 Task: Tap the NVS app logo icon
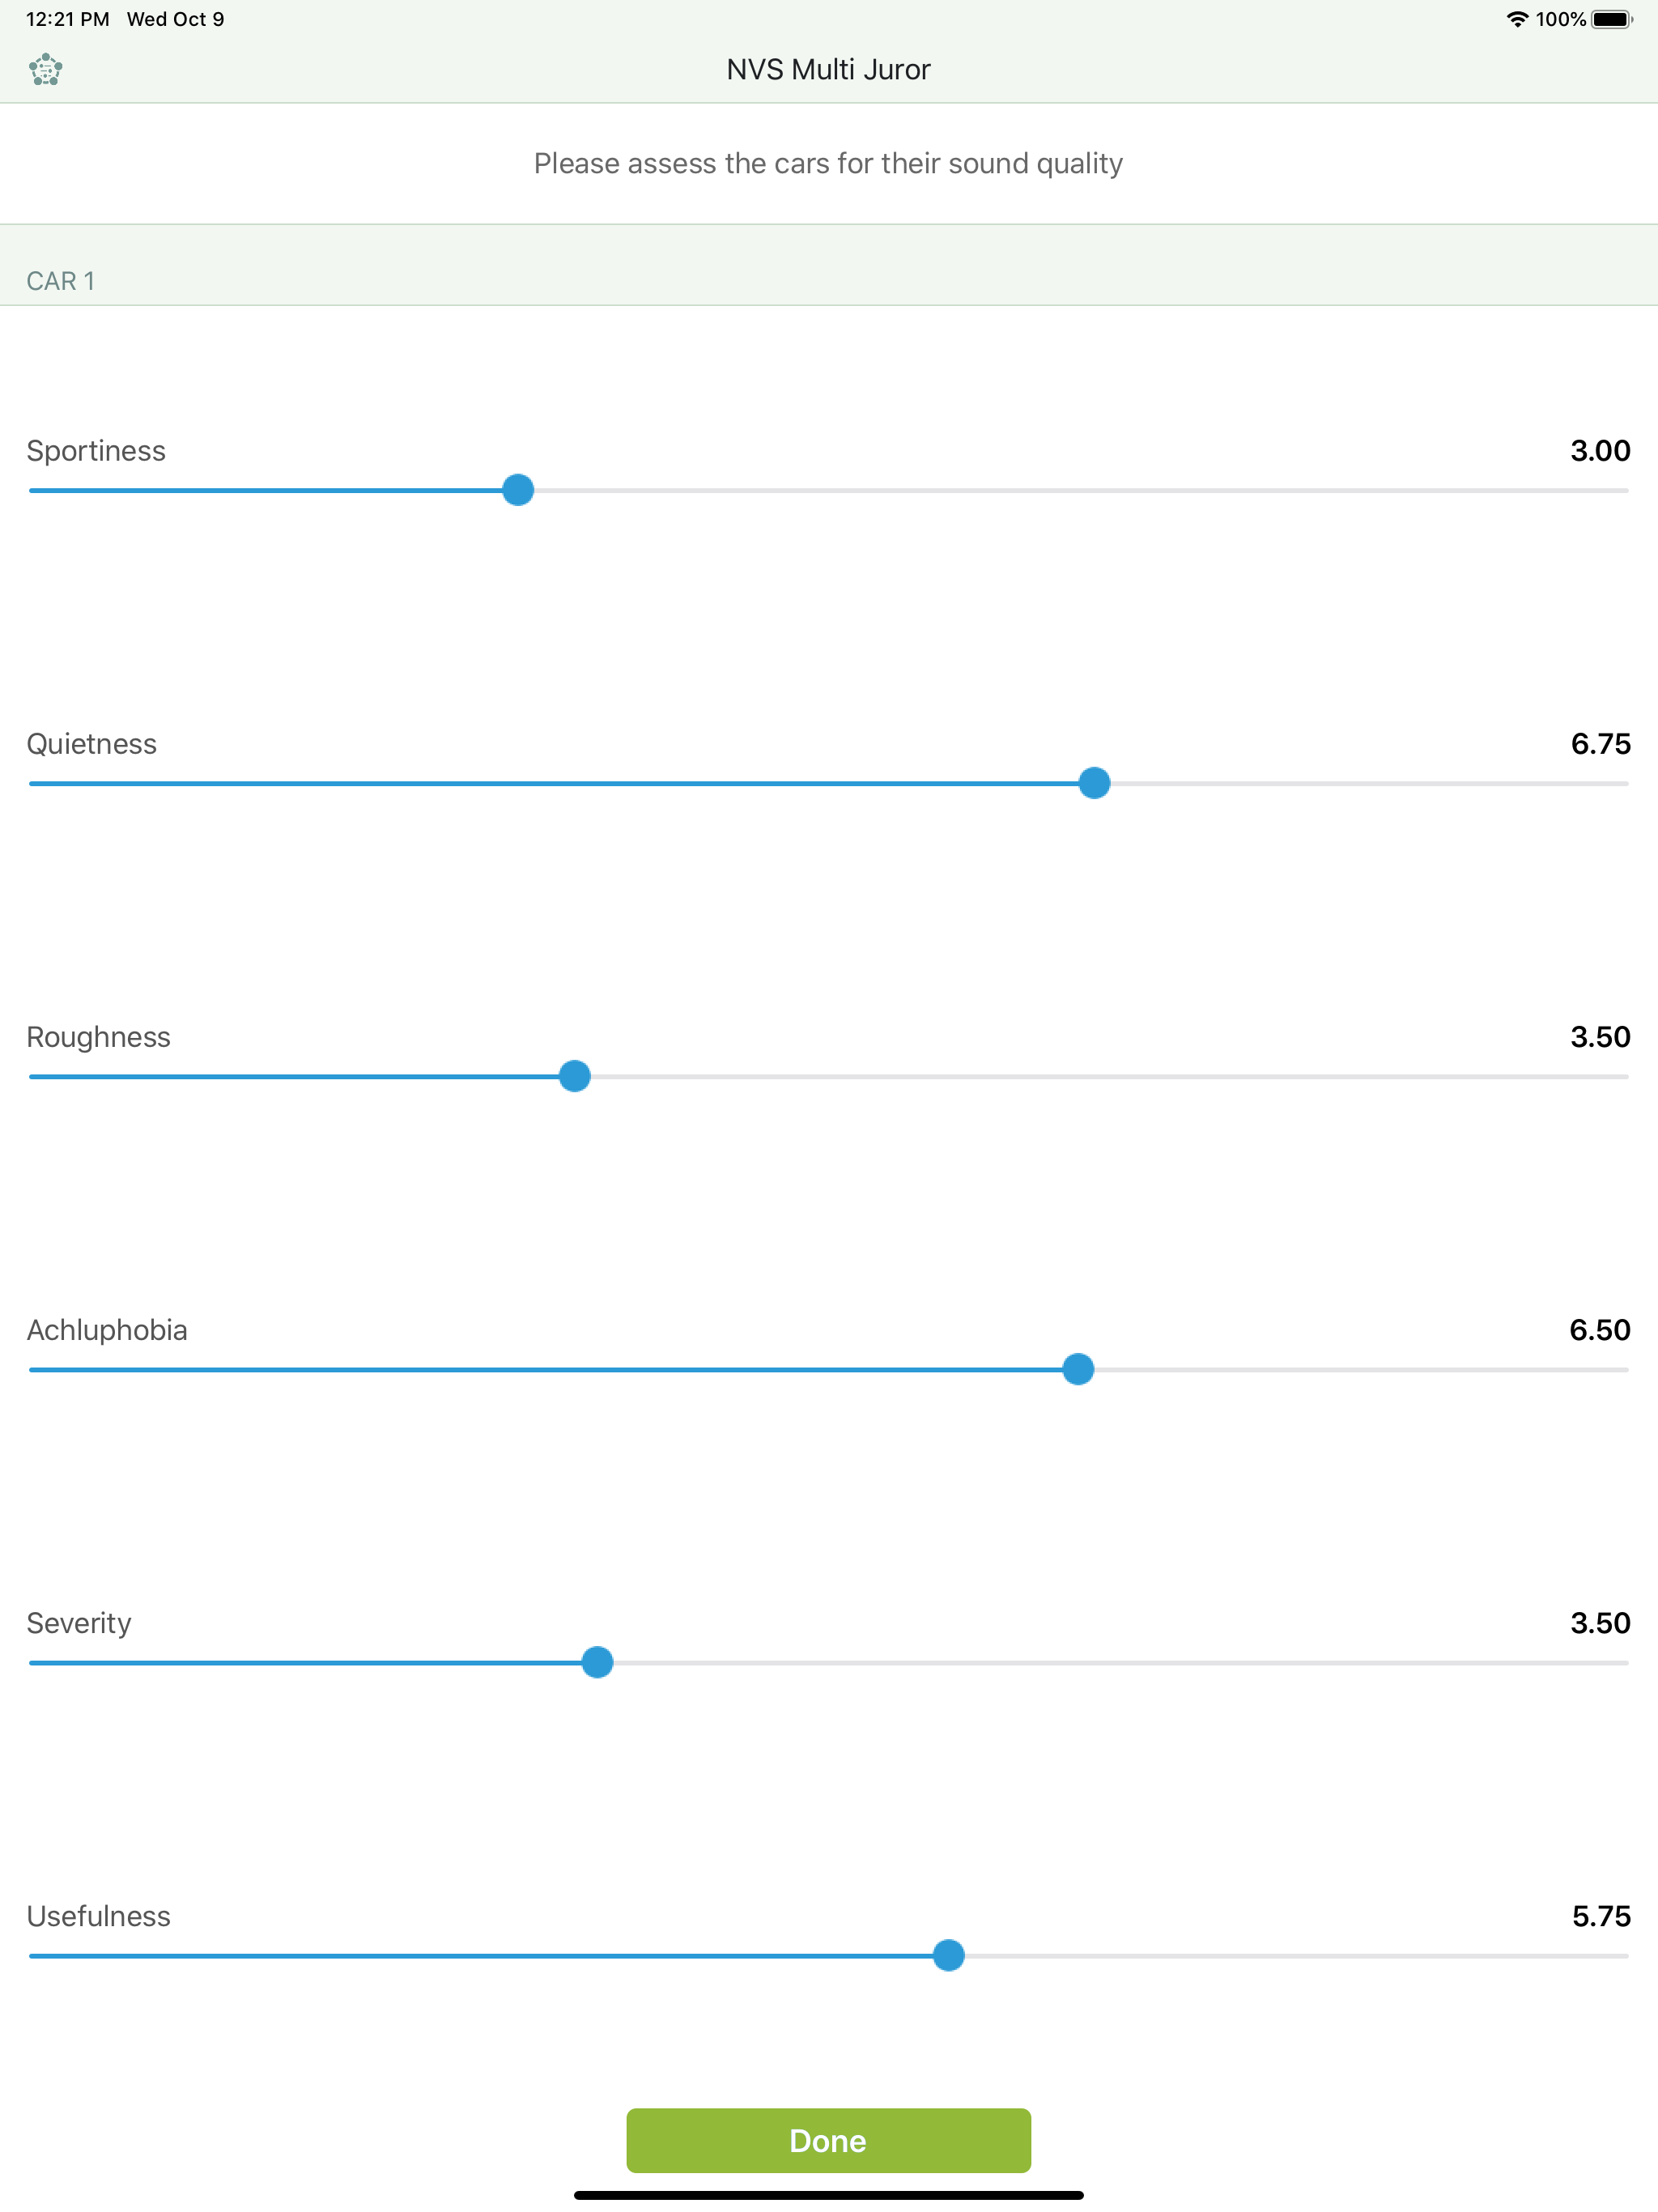46,69
